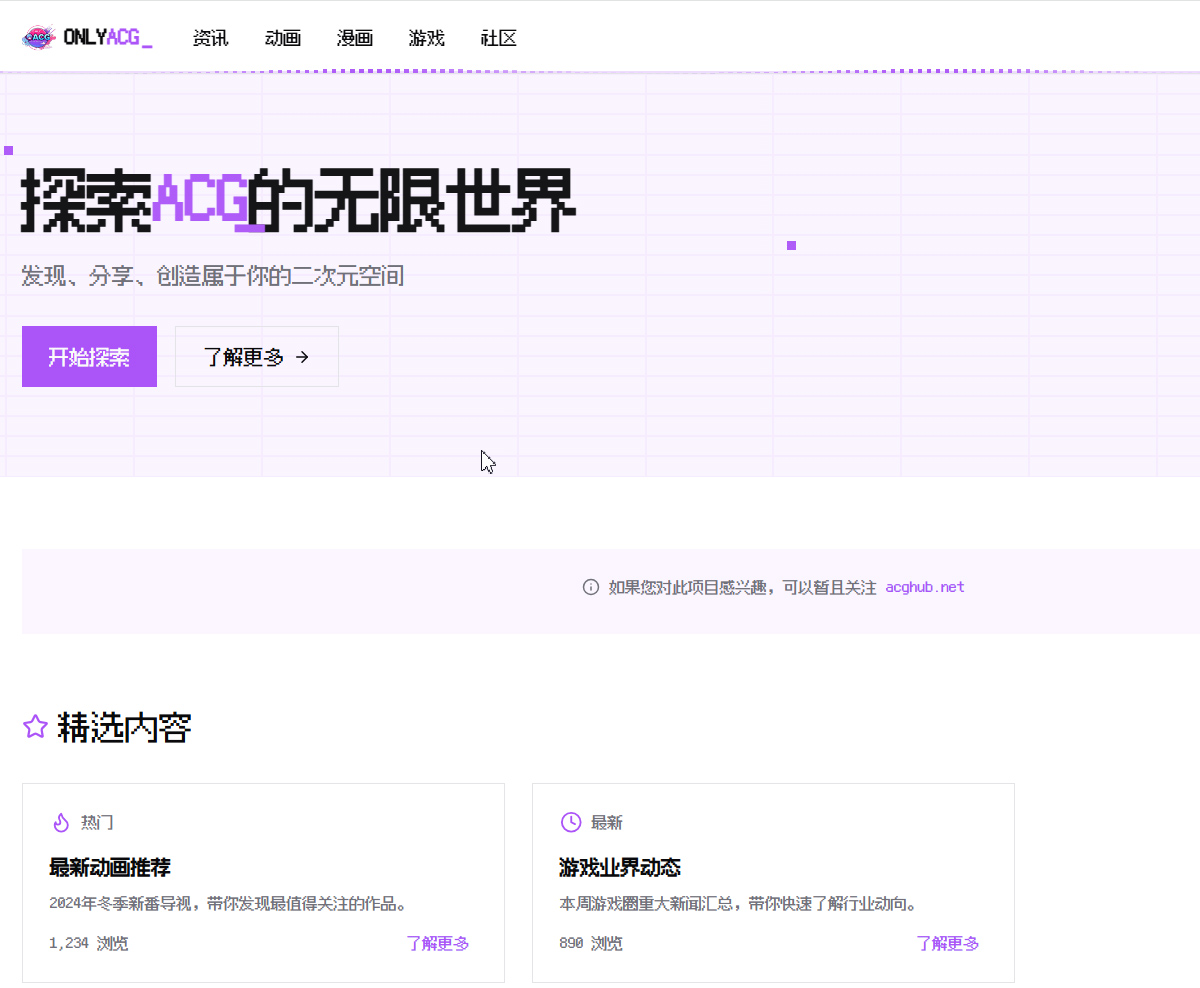Open the 游戏 navigation item
The height and width of the screenshot is (988, 1200).
[427, 38]
